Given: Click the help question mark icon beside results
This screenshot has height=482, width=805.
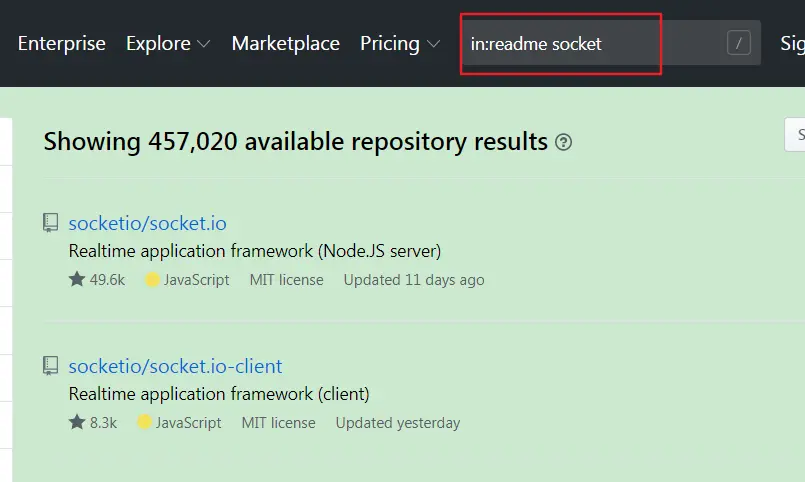Looking at the screenshot, I should pyautogui.click(x=564, y=142).
